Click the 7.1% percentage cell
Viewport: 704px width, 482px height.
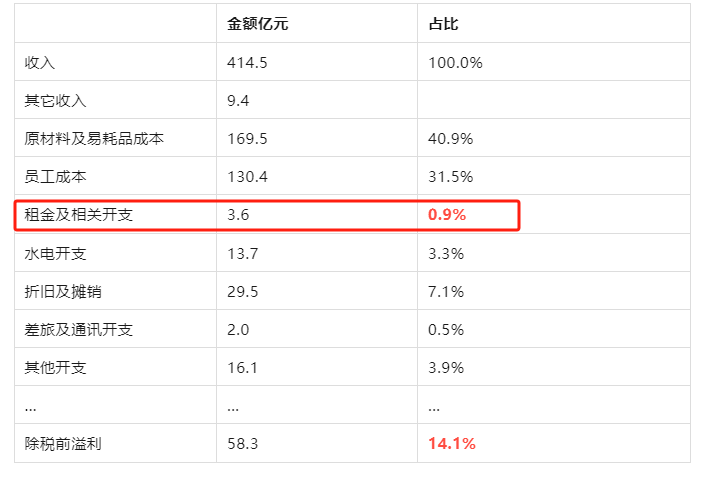(446, 291)
